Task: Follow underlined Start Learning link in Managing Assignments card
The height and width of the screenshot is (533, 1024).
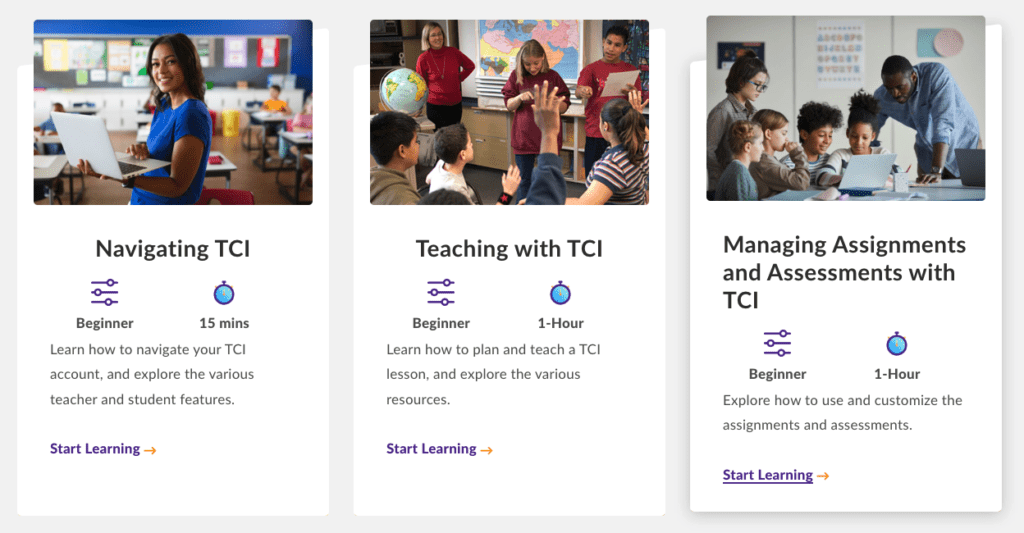Action: point(767,475)
